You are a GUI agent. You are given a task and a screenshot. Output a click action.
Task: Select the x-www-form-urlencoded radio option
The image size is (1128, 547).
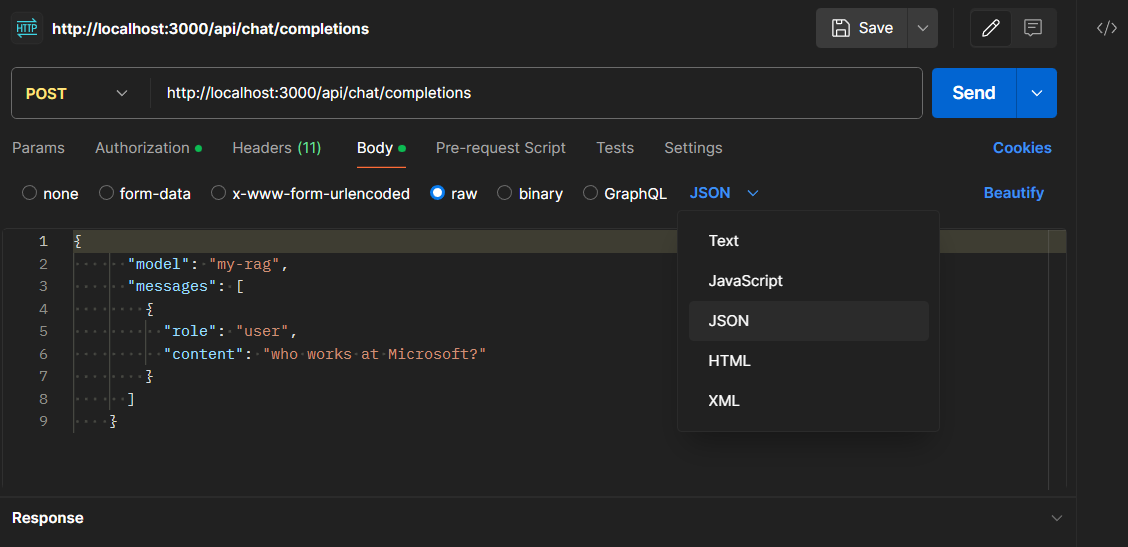pyautogui.click(x=218, y=193)
